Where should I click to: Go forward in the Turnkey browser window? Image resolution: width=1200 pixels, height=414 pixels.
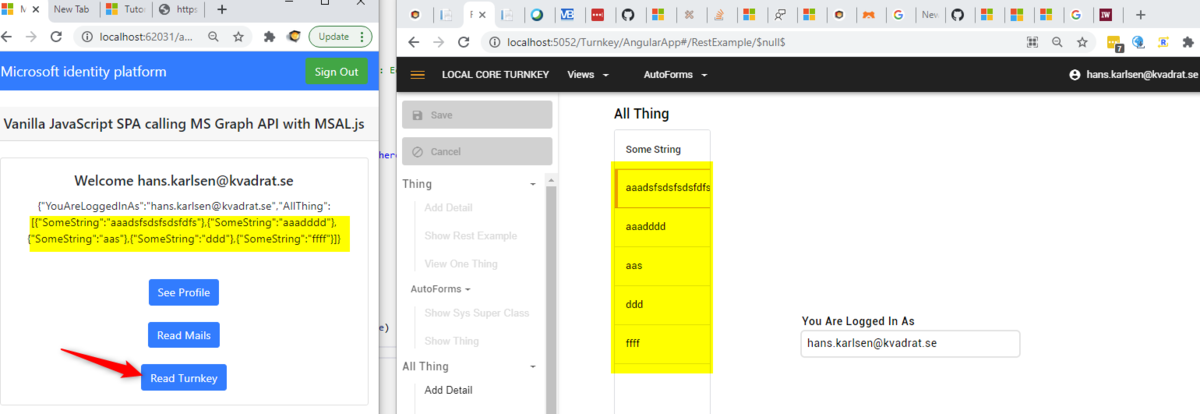pyautogui.click(x=438, y=42)
